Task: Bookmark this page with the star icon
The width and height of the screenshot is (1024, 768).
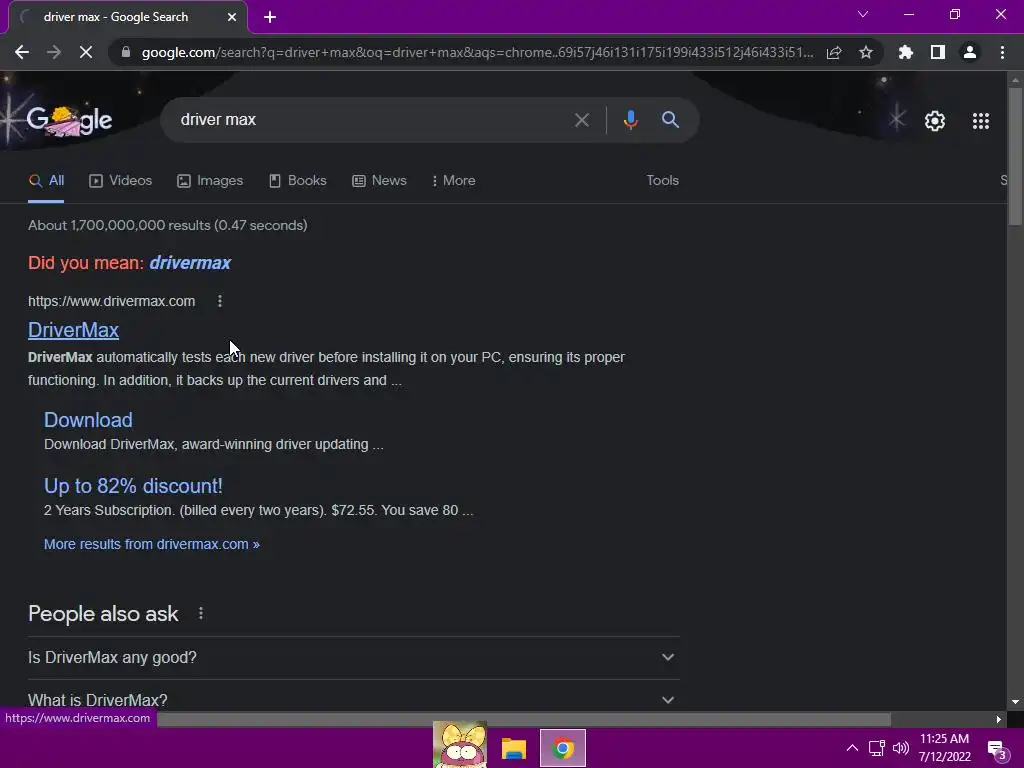Action: coord(866,52)
